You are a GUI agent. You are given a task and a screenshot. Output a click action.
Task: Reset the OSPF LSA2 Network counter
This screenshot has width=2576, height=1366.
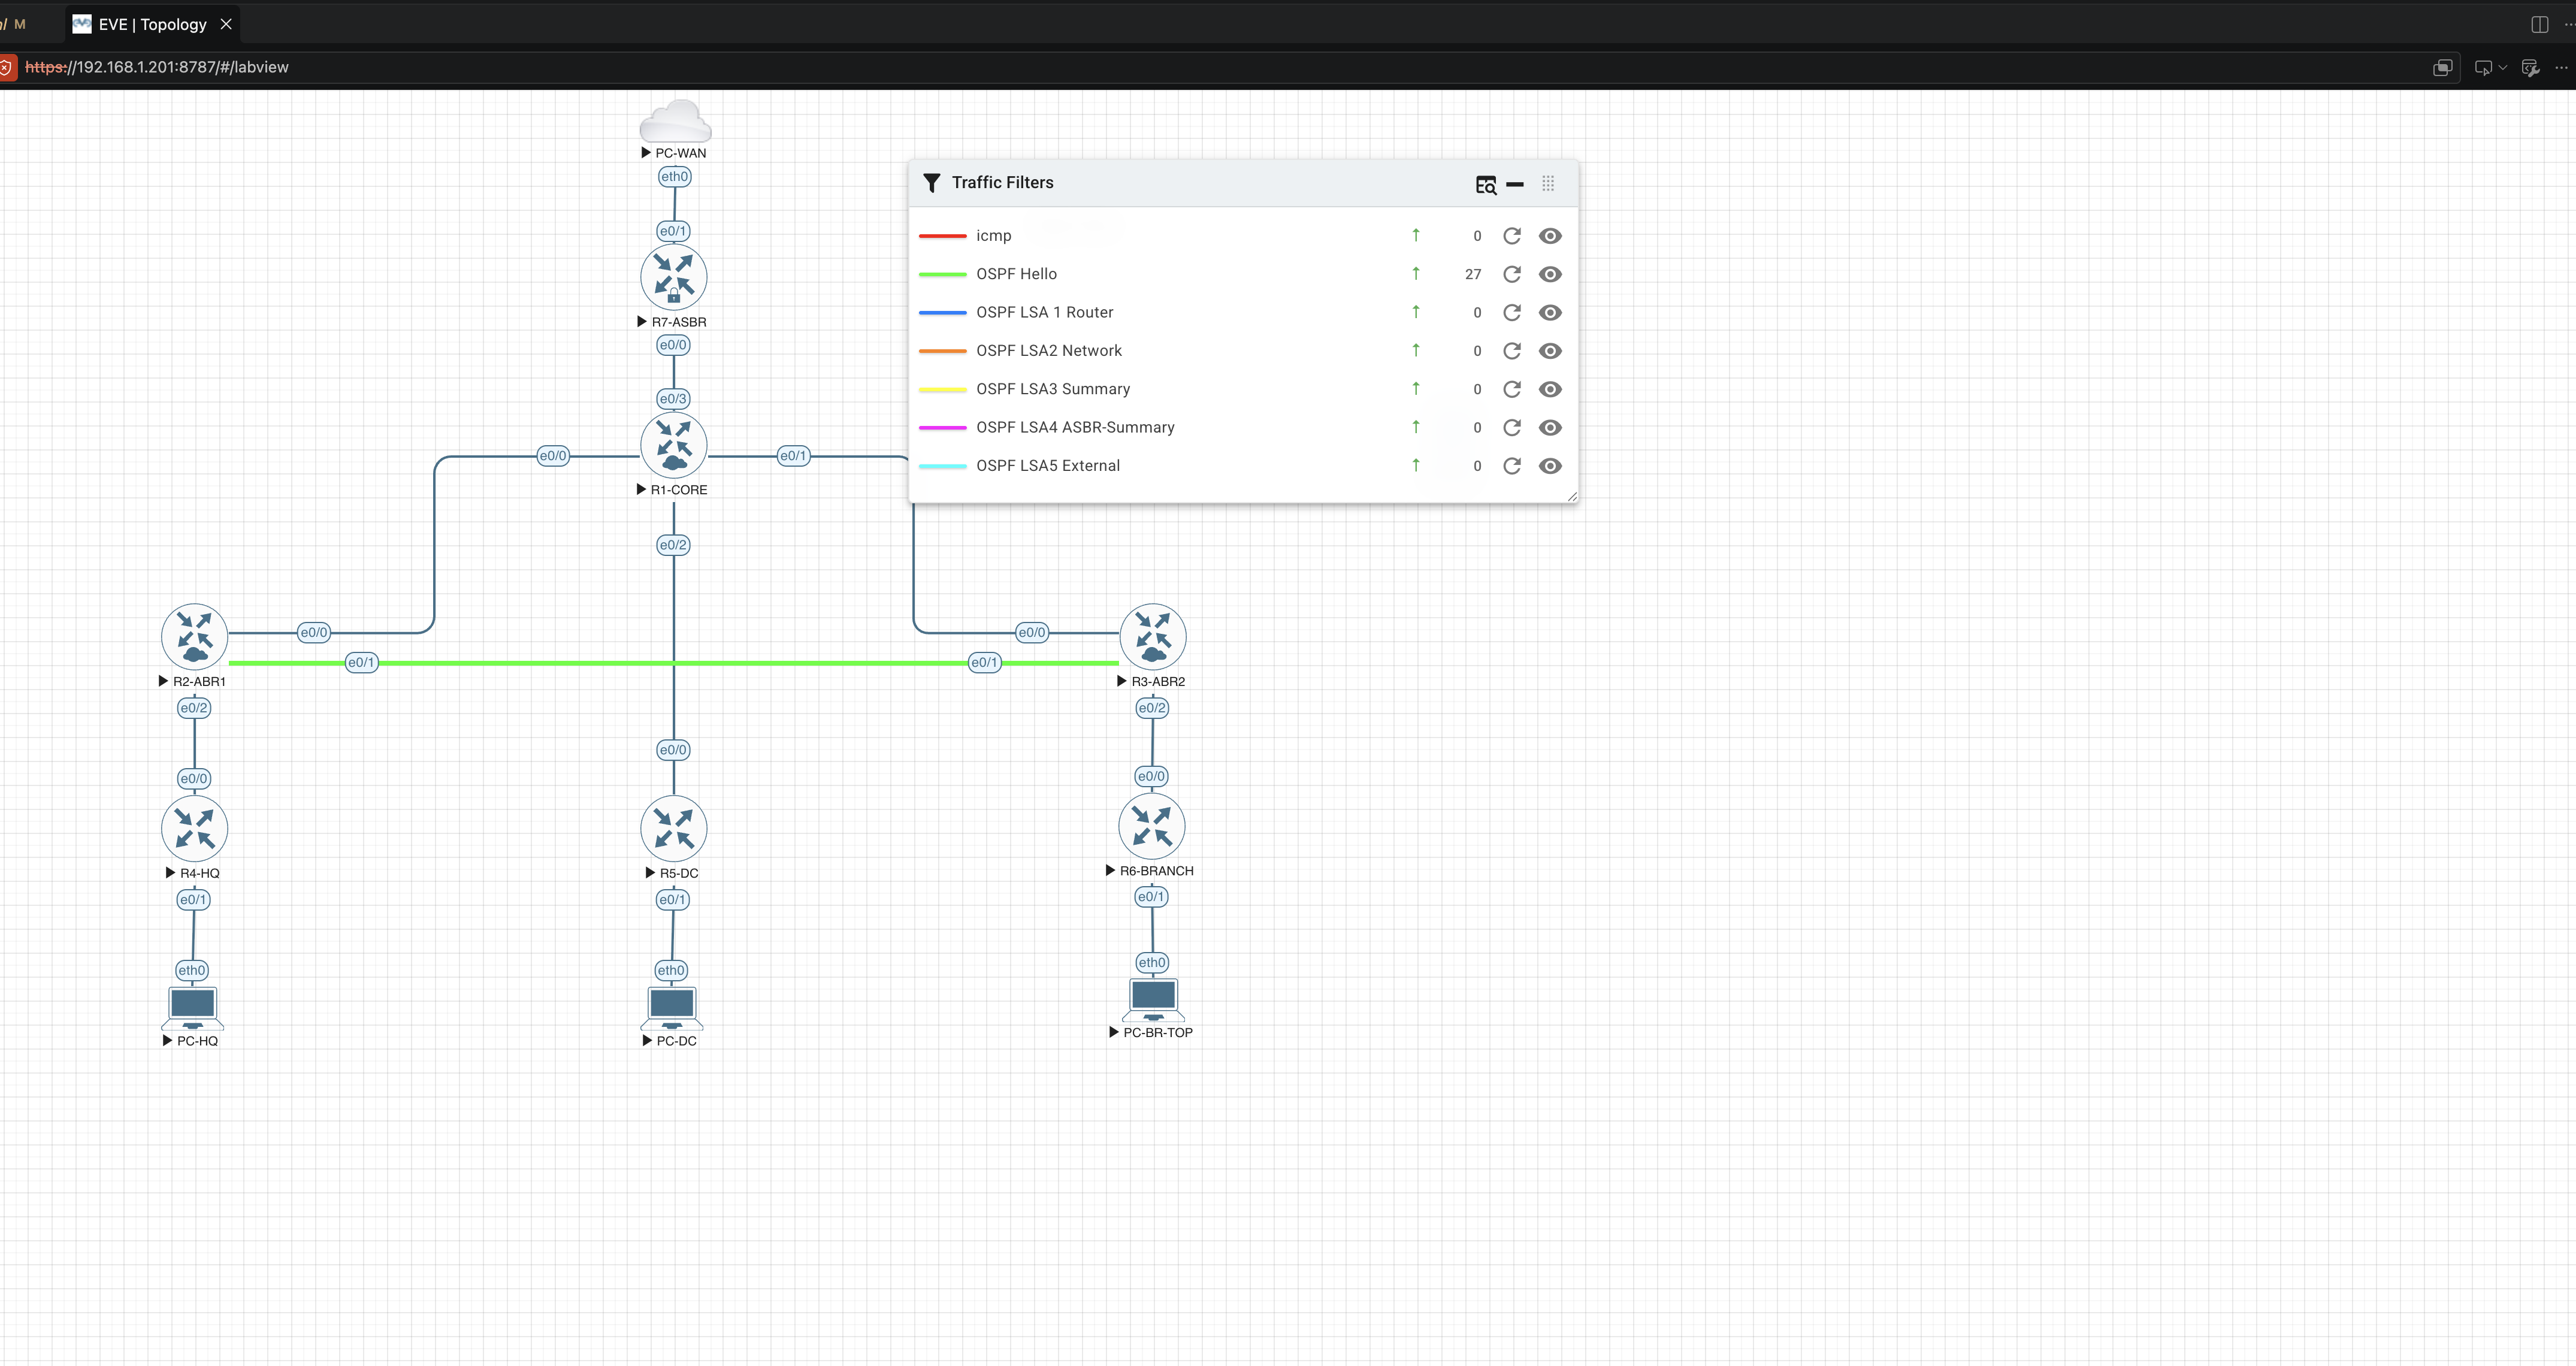coord(1512,351)
